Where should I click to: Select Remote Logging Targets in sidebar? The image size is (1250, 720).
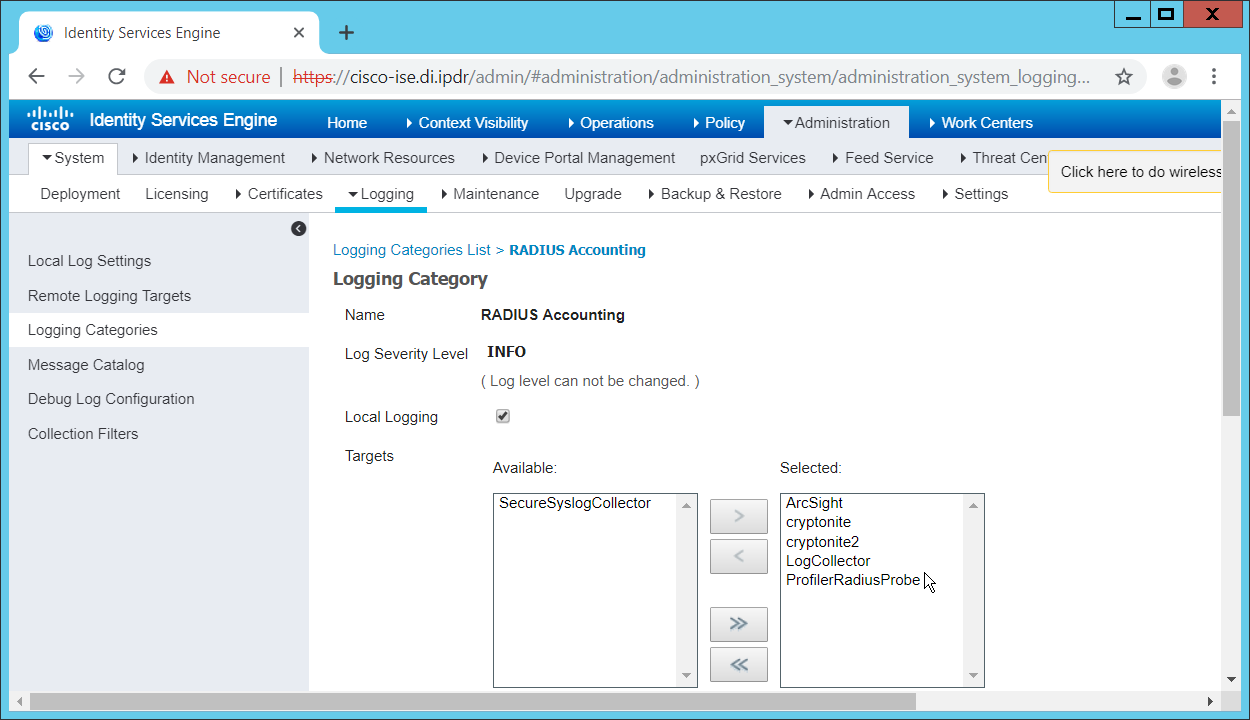109,296
